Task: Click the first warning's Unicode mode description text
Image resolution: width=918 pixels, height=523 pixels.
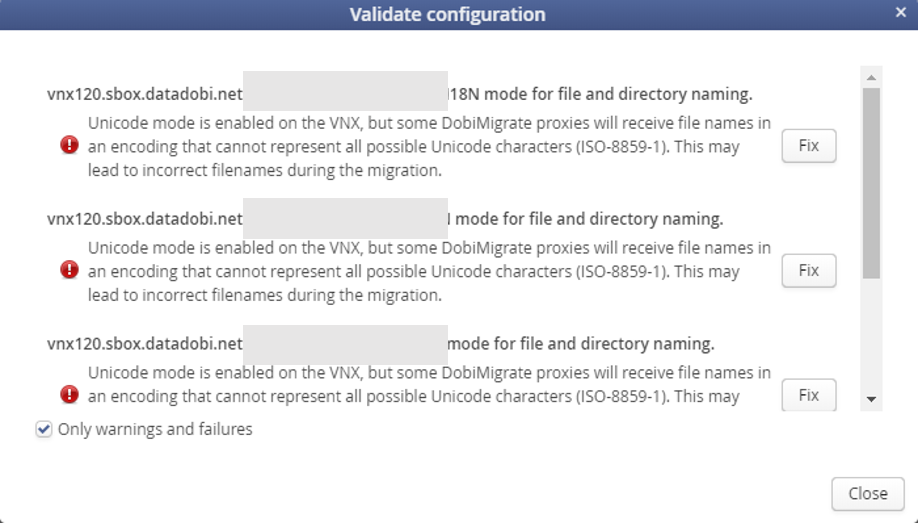Action: (428, 147)
